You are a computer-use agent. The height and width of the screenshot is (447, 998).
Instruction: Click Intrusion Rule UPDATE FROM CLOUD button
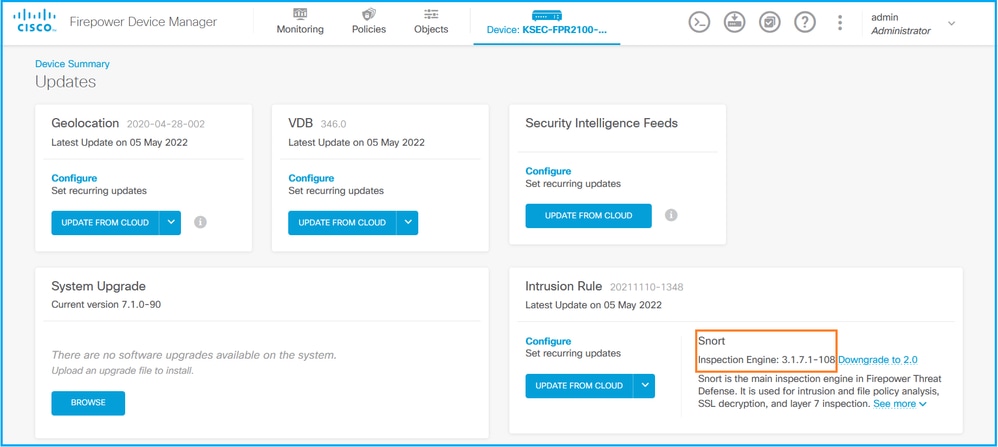coord(579,385)
